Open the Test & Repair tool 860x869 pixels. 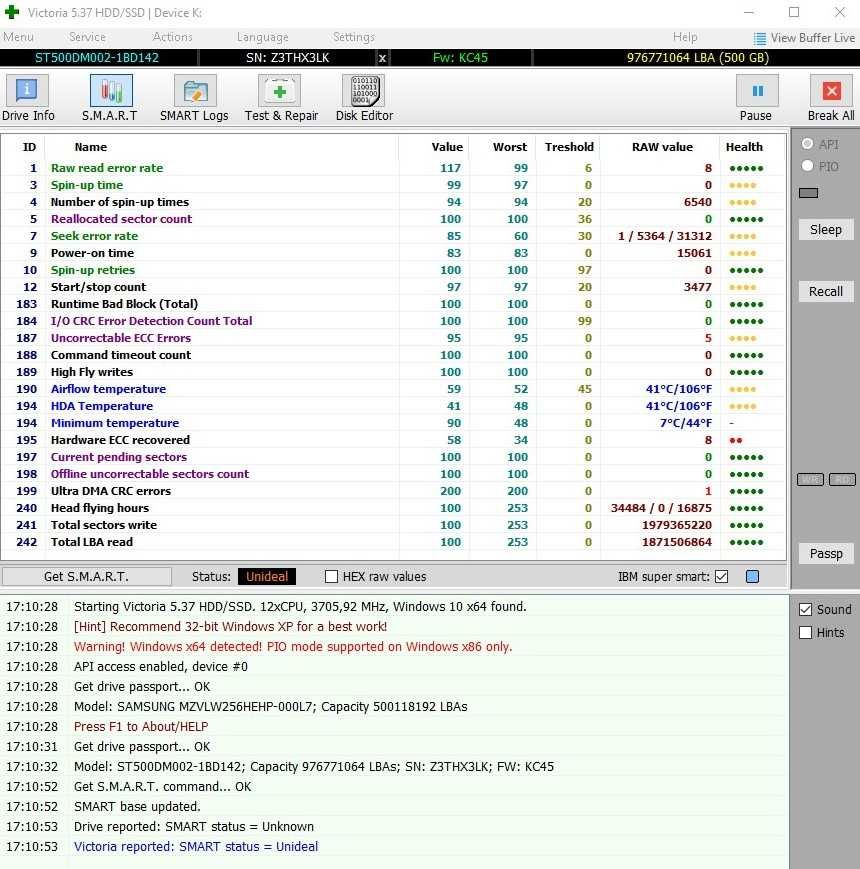[x=279, y=90]
